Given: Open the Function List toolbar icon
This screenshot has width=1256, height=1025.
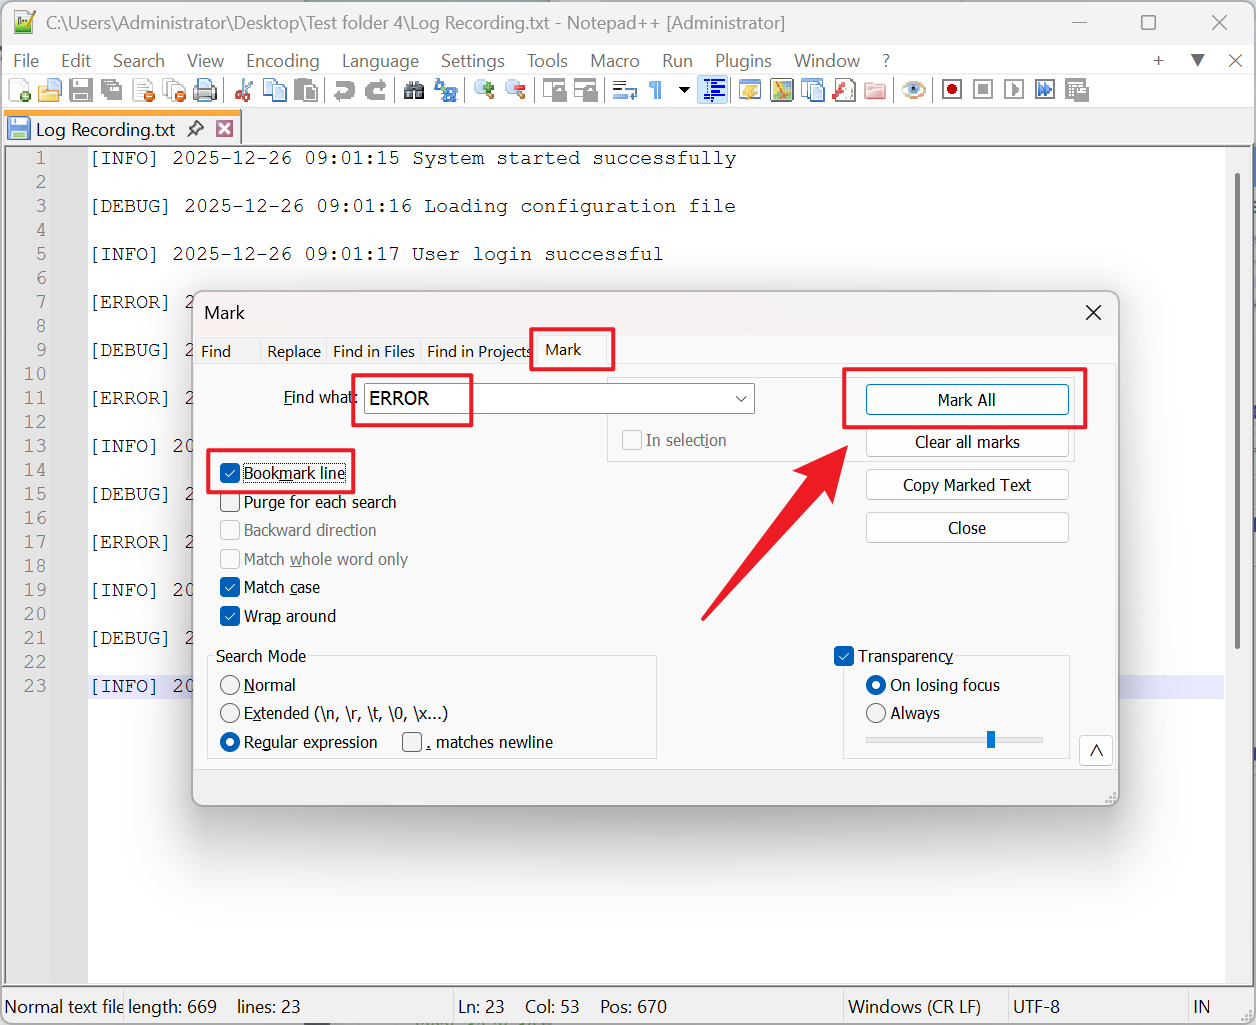Looking at the screenshot, I should 844,91.
